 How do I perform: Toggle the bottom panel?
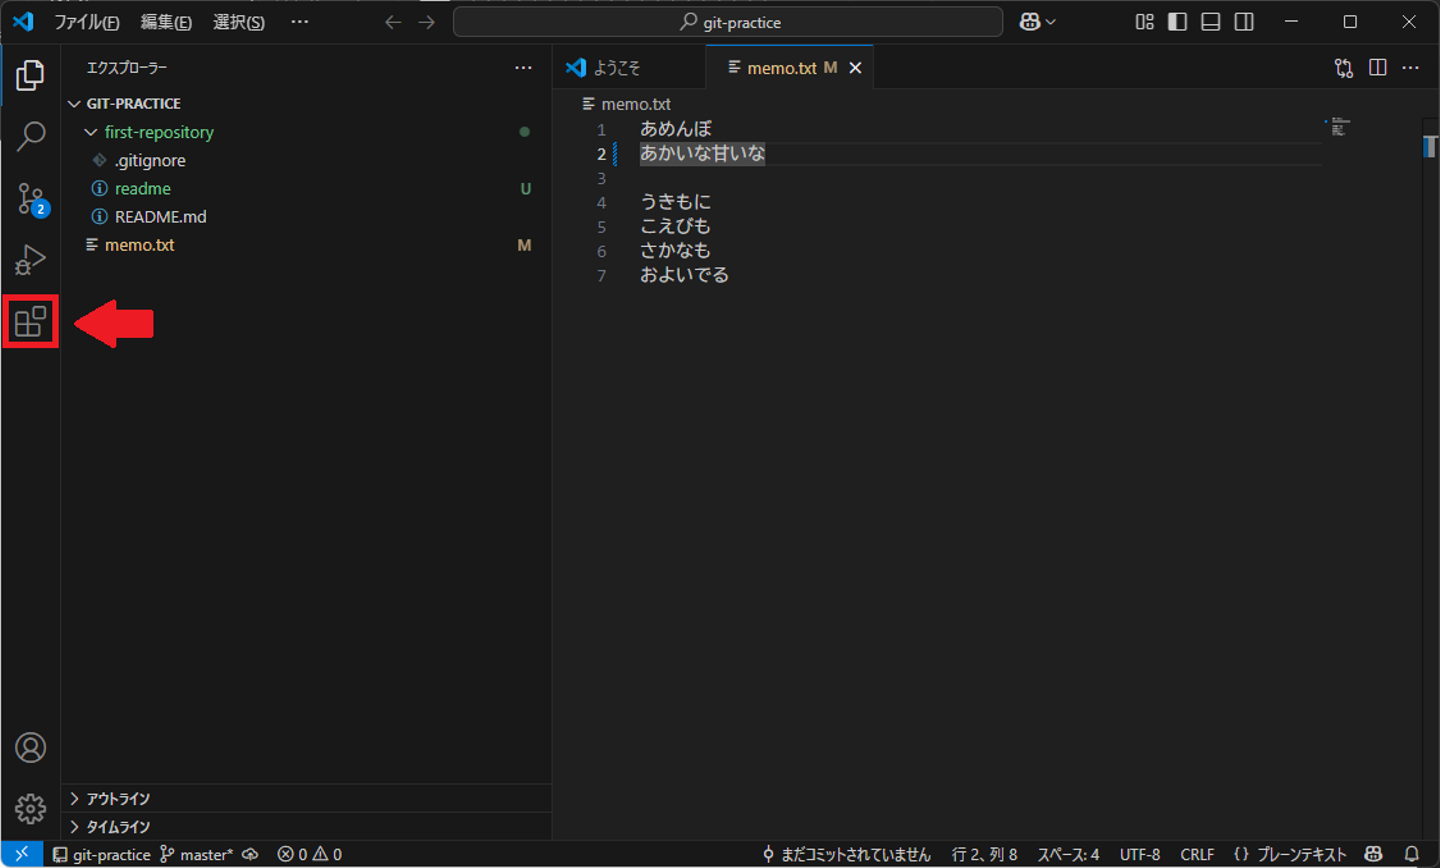pos(1211,22)
